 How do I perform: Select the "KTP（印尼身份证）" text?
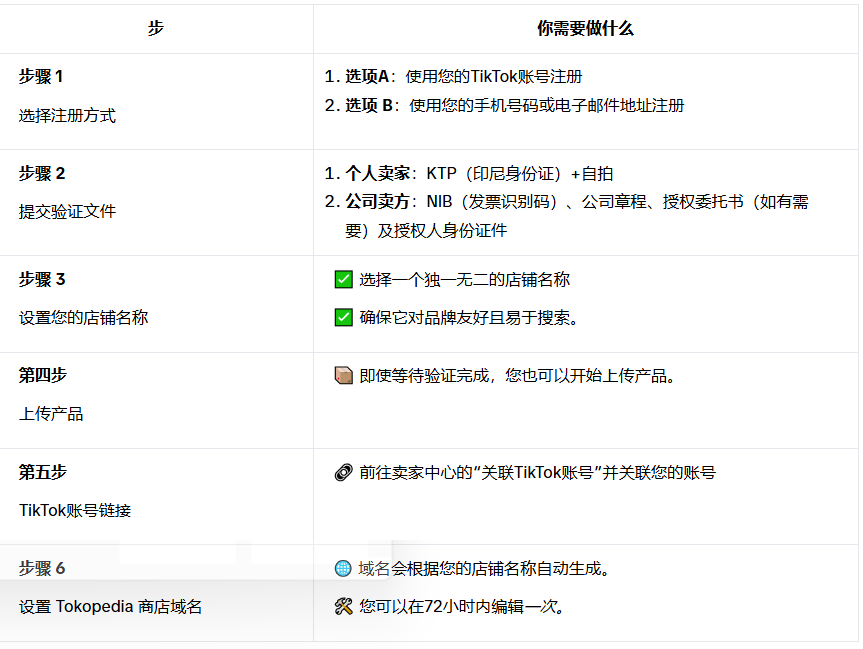492,172
